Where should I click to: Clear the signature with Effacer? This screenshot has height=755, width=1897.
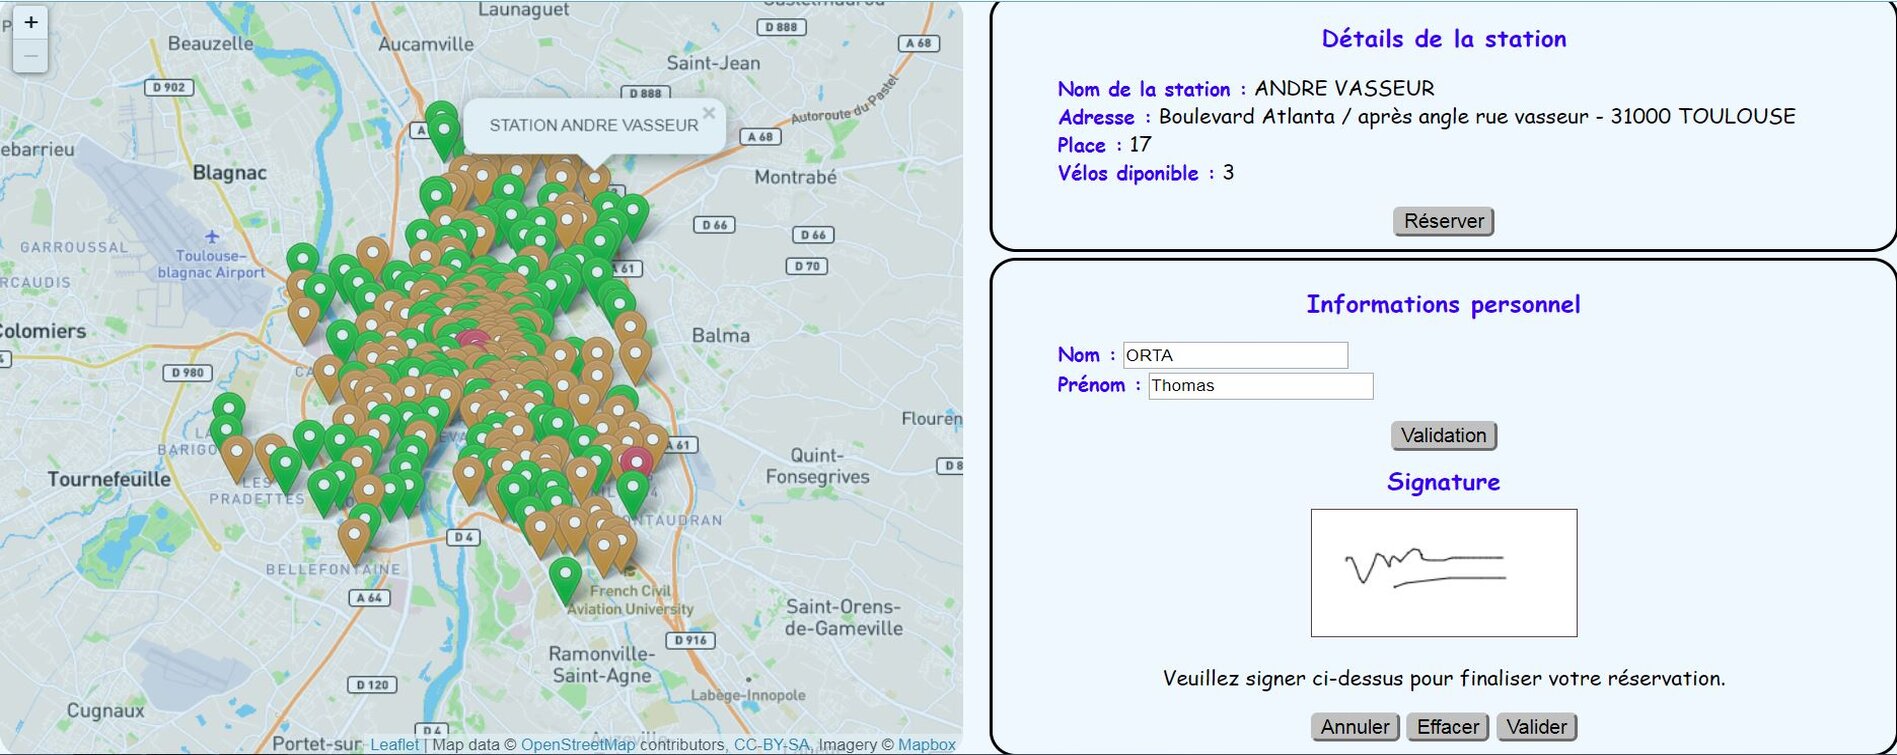pos(1447,727)
